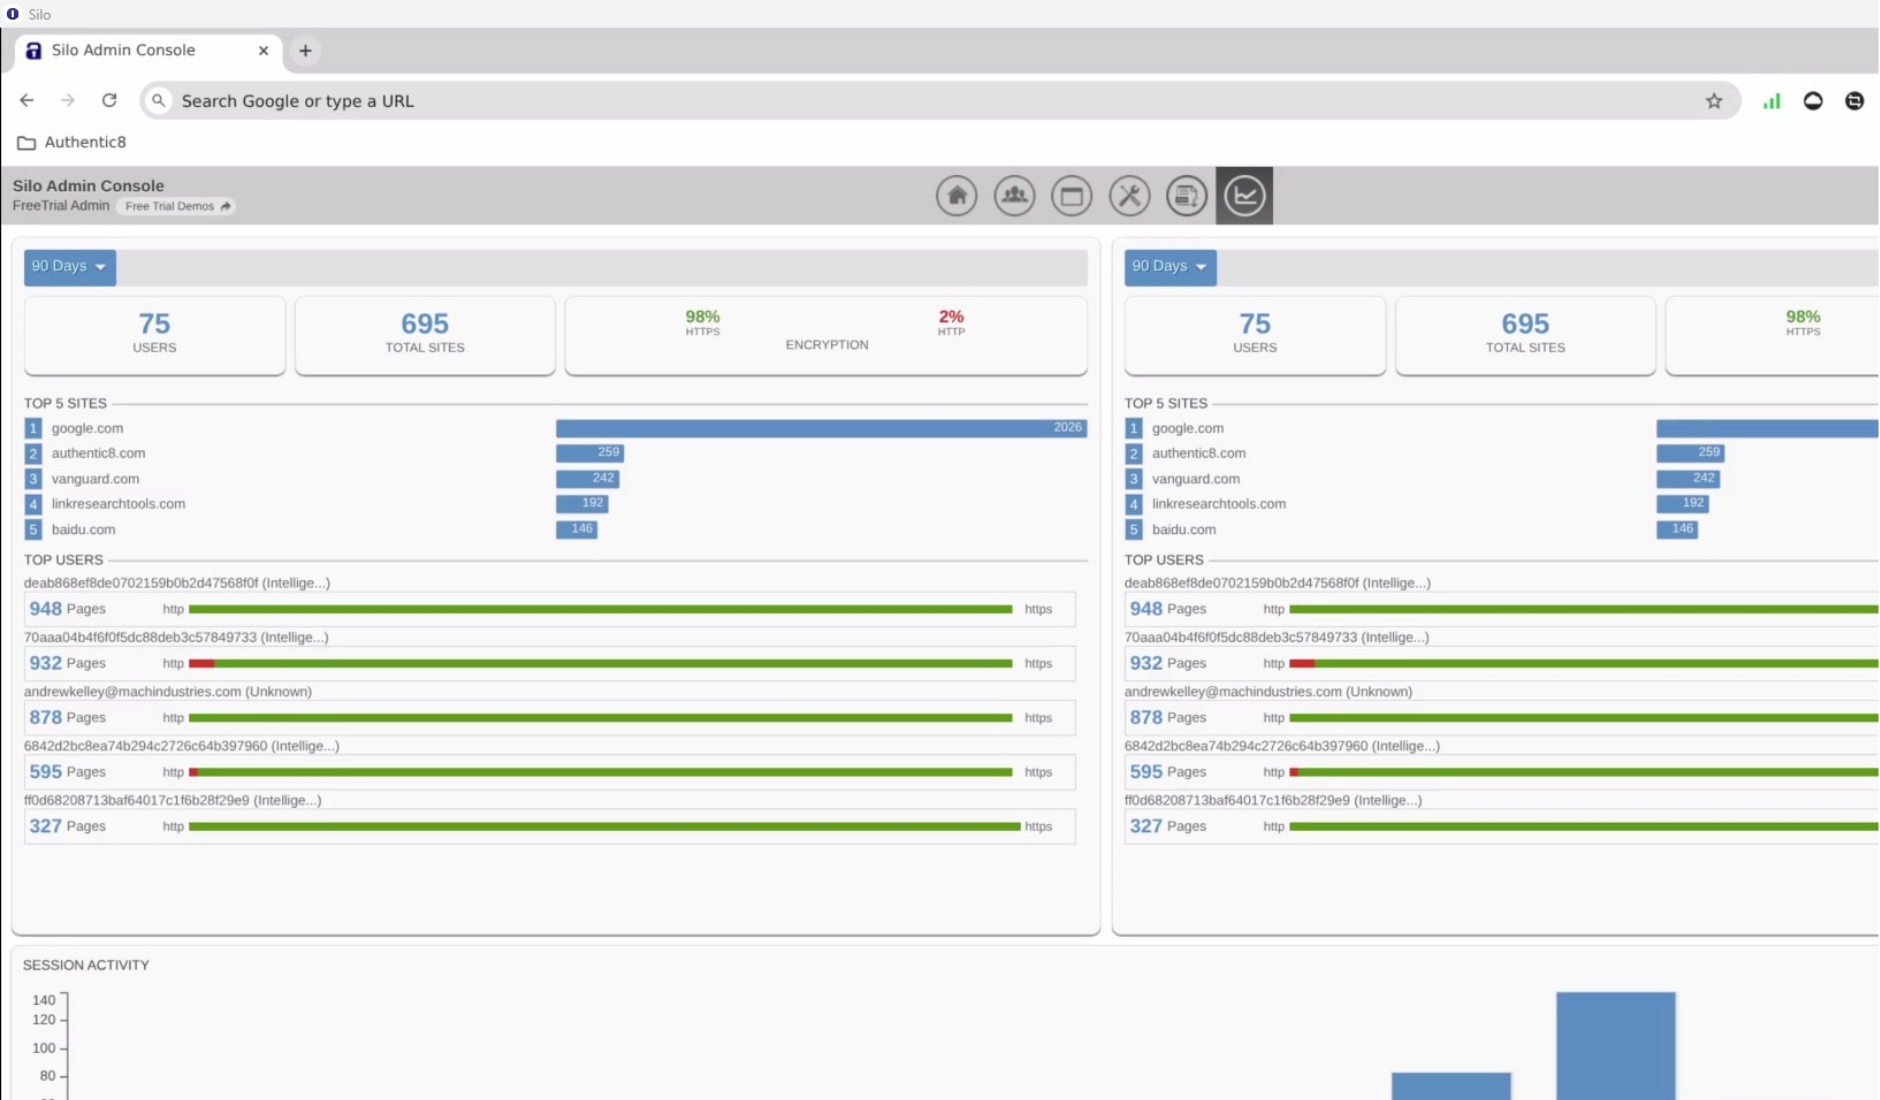Image resolution: width=1880 pixels, height=1100 pixels.
Task: Click linkresearchtools.com in left Top 5 Sites
Action: 118,504
